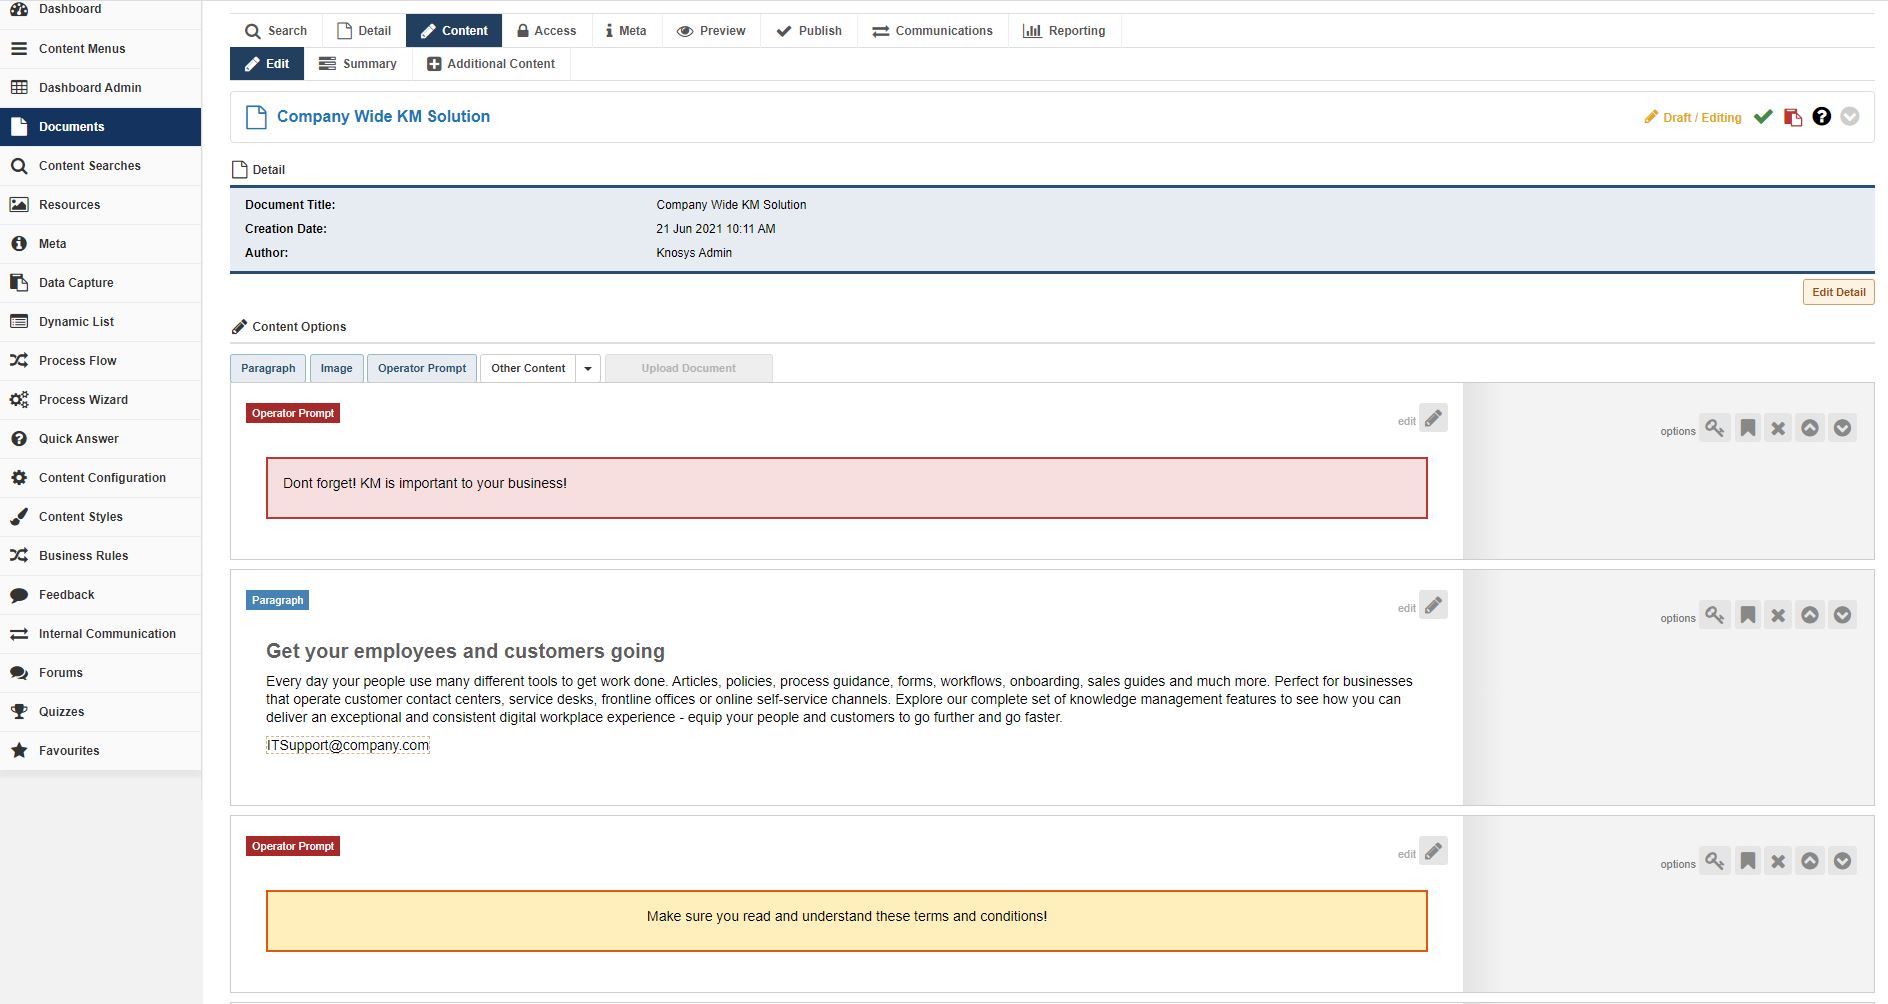The image size is (1888, 1004).
Task: Switch to the Publish tab
Action: coord(809,30)
